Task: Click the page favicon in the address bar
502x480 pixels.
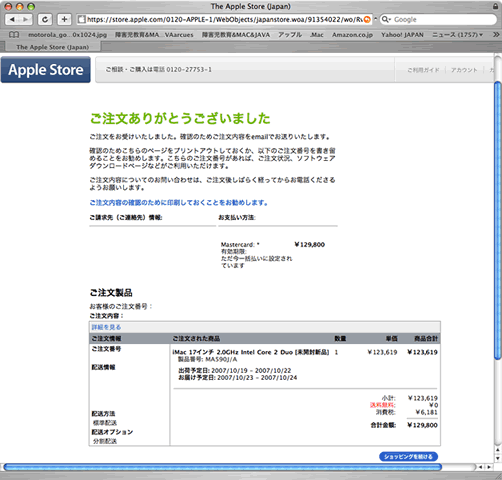Action: 81,19
